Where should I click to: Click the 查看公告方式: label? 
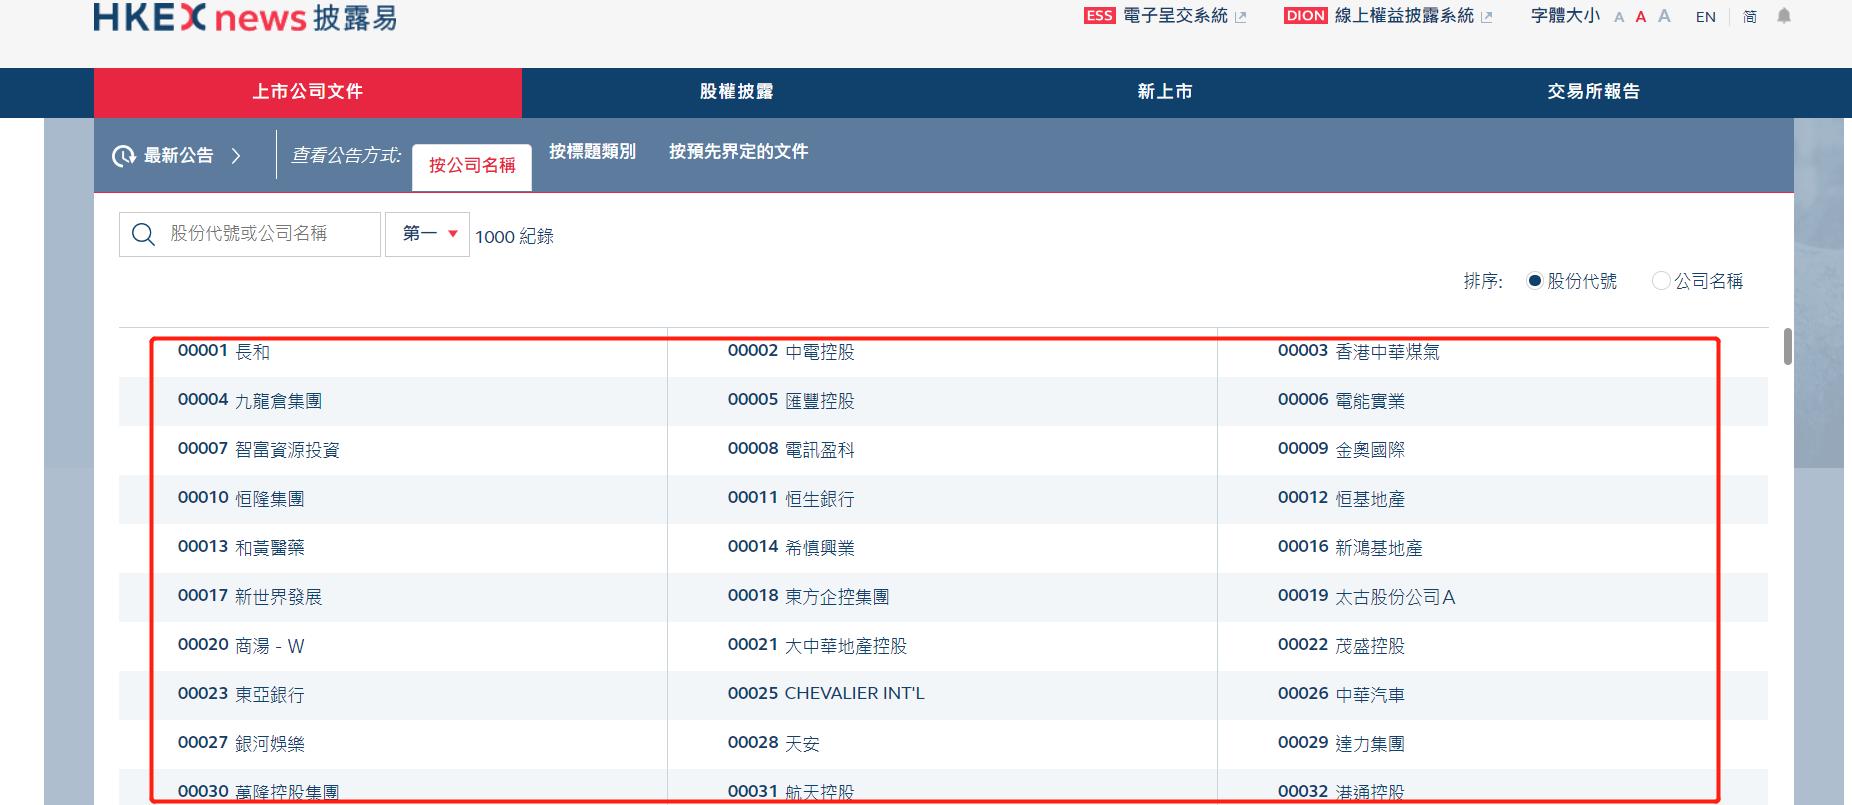[346, 156]
